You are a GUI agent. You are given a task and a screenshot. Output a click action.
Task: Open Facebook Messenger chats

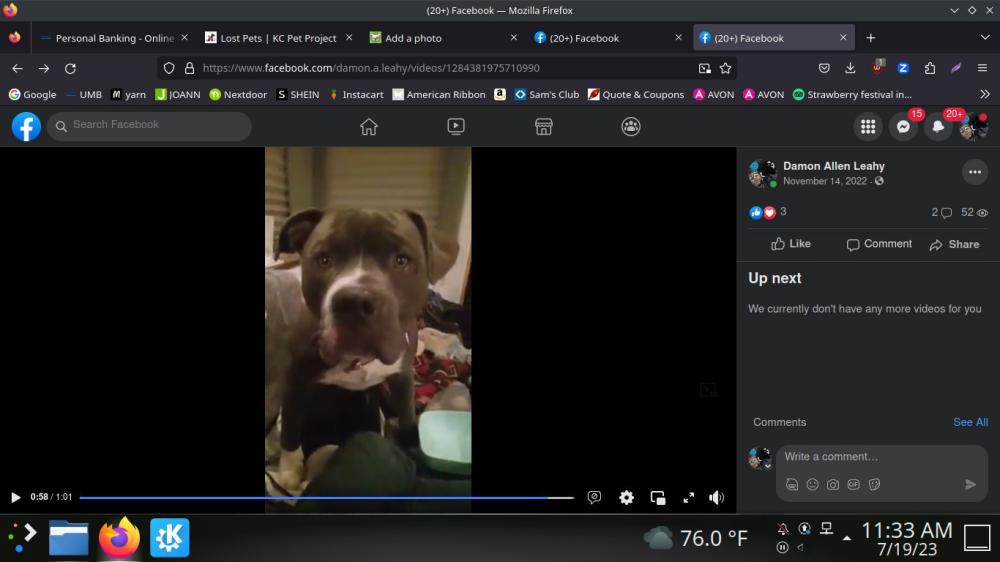pyautogui.click(x=903, y=127)
